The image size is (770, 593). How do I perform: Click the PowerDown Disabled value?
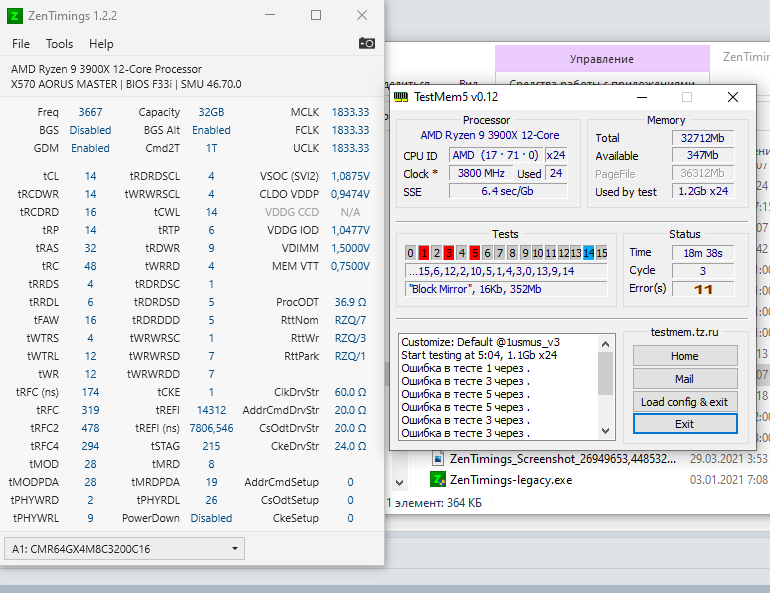click(x=211, y=518)
